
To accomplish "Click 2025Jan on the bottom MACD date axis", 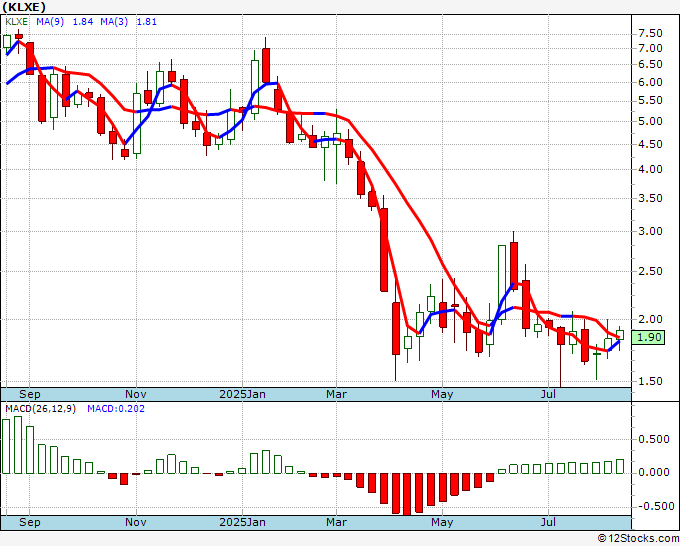I will click(x=242, y=522).
